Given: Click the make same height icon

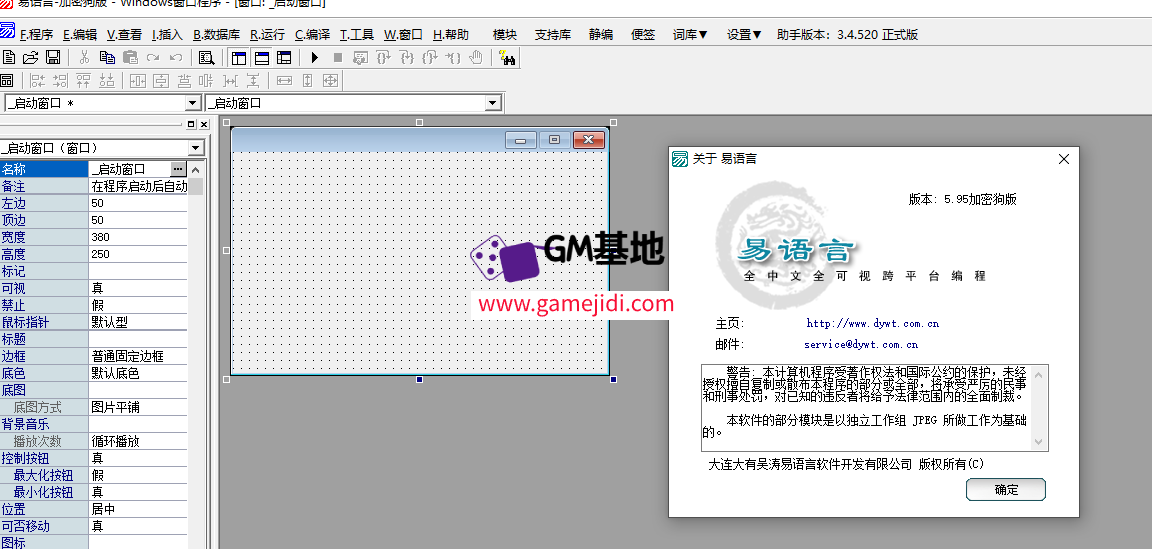Looking at the screenshot, I should point(308,80).
